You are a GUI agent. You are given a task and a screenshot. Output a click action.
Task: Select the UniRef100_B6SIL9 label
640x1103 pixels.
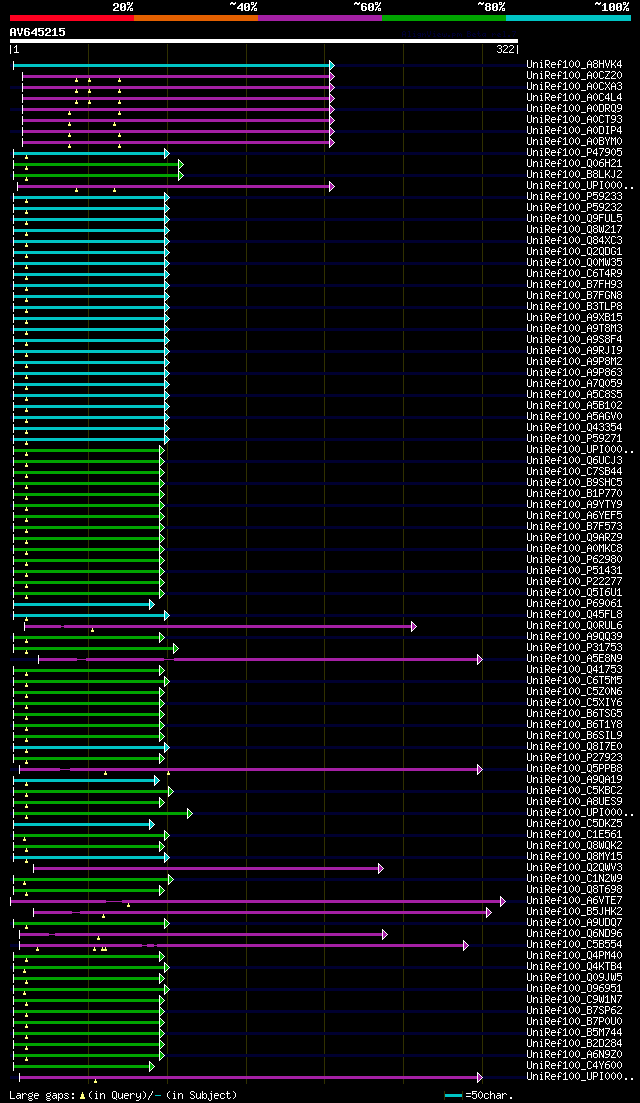click(574, 736)
